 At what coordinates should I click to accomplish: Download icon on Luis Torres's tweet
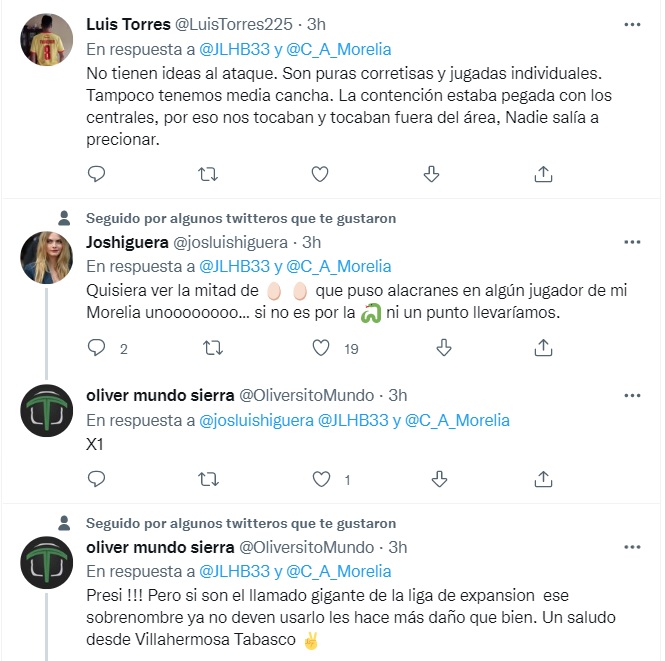[x=432, y=174]
